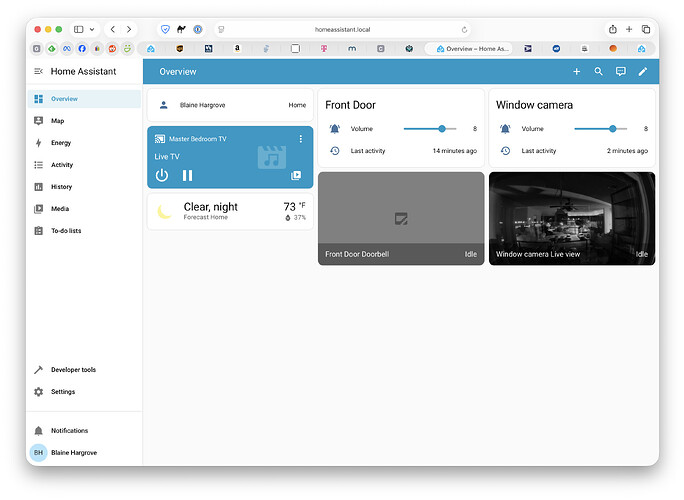Click Window camera last activity clock icon
This screenshot has height=500, width=684.
coord(505,151)
